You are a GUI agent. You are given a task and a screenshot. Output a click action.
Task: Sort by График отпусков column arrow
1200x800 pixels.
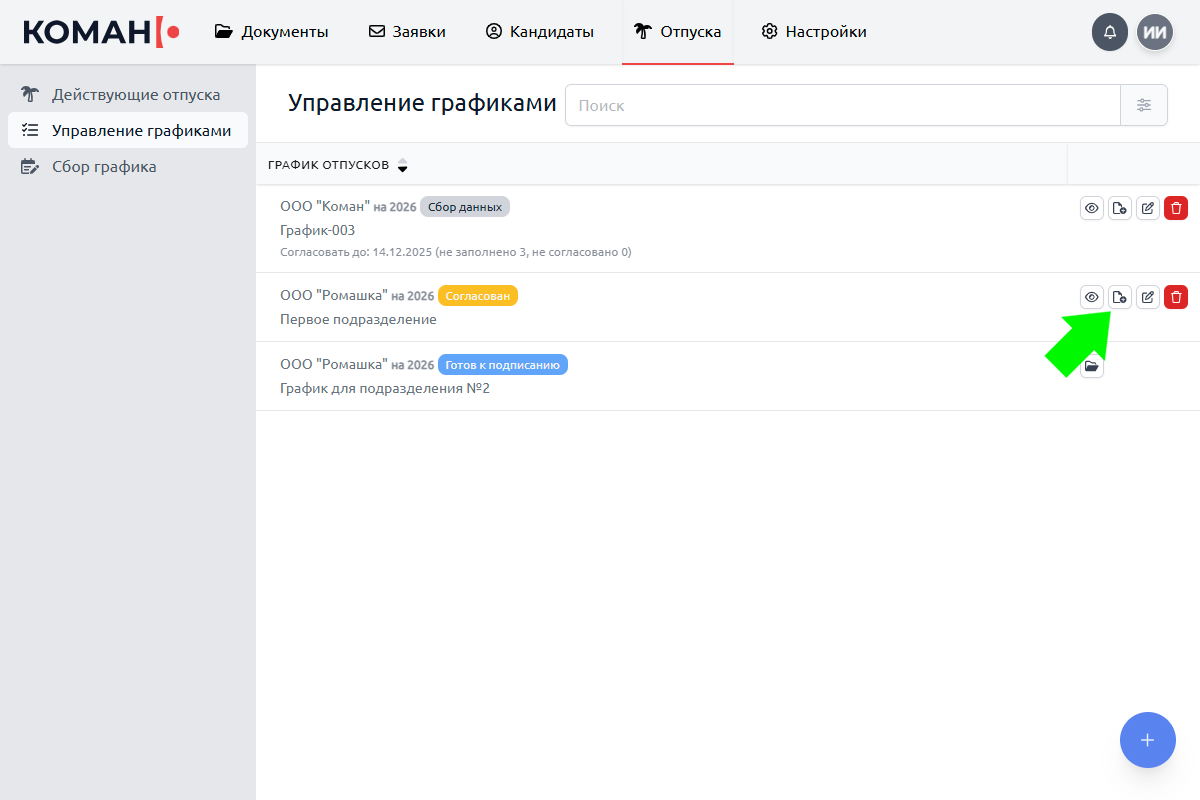coord(402,165)
